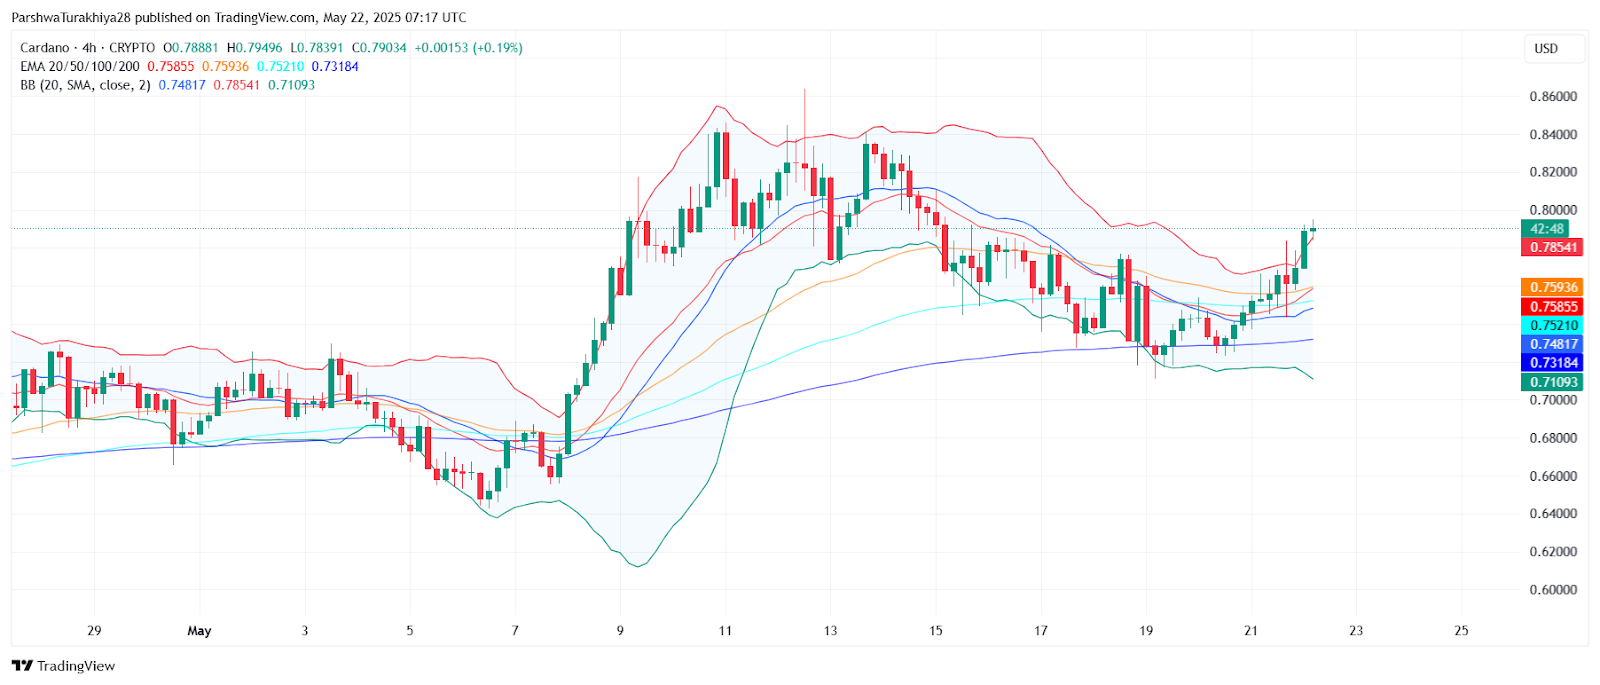This screenshot has width=1600, height=685.
Task: Click the closing price C0.79034 in legend
Action: tap(379, 48)
